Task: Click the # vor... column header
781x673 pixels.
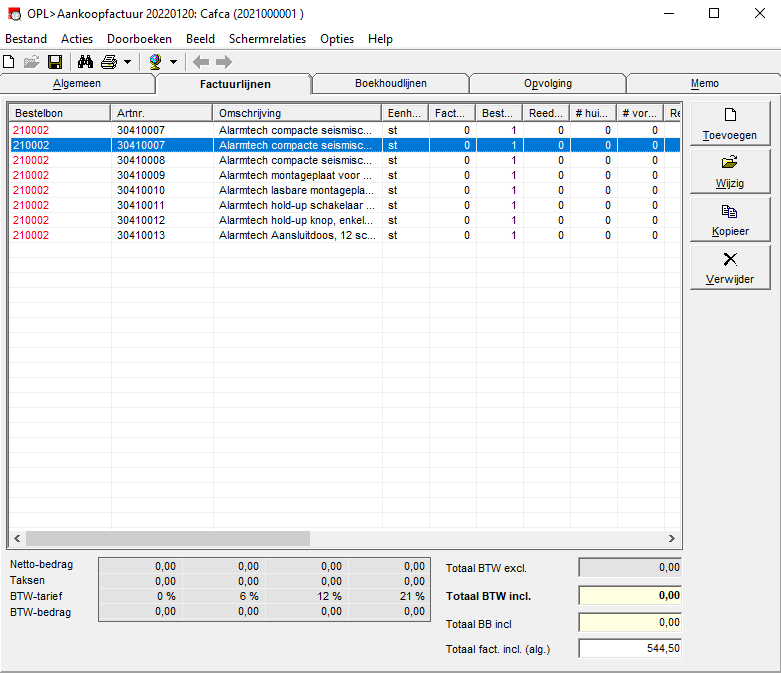Action: pyautogui.click(x=640, y=113)
